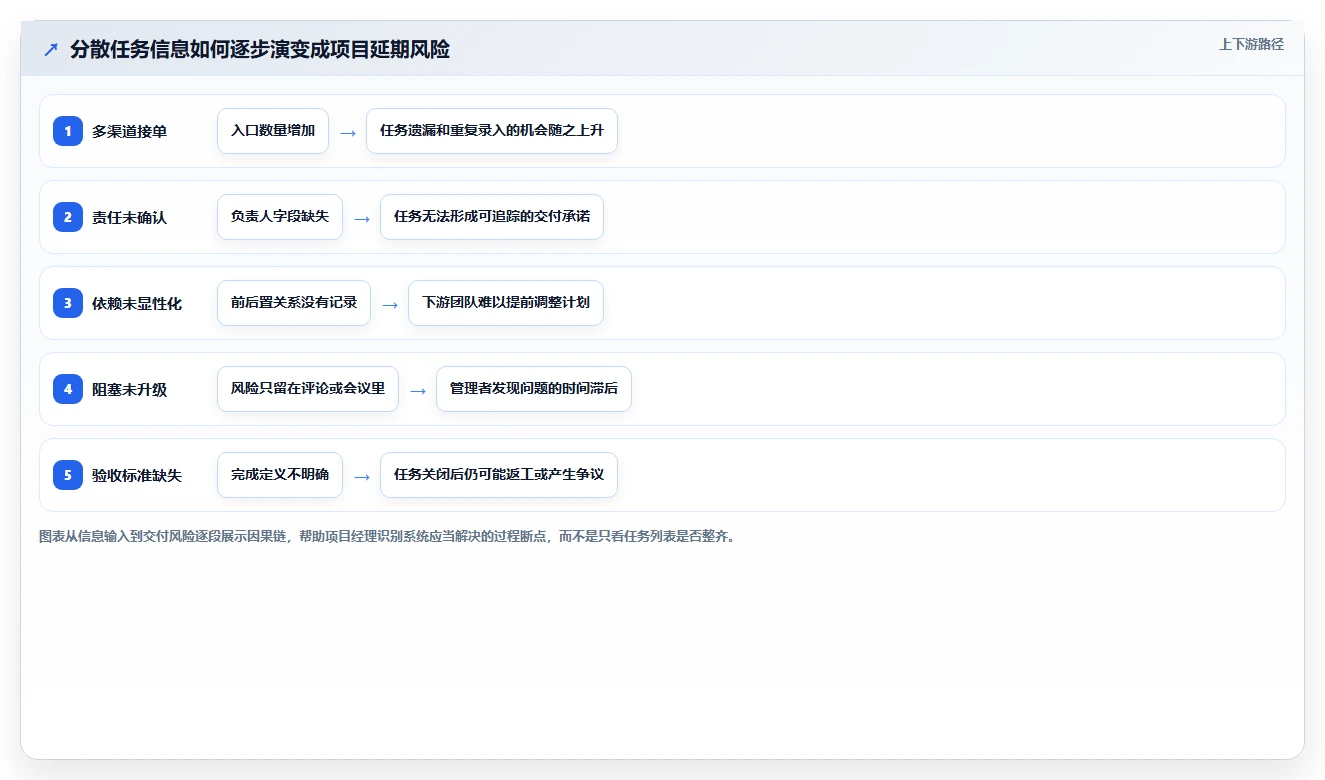
Task: Click the 管理者发现问题的时间滞后 box
Action: [x=534, y=389]
